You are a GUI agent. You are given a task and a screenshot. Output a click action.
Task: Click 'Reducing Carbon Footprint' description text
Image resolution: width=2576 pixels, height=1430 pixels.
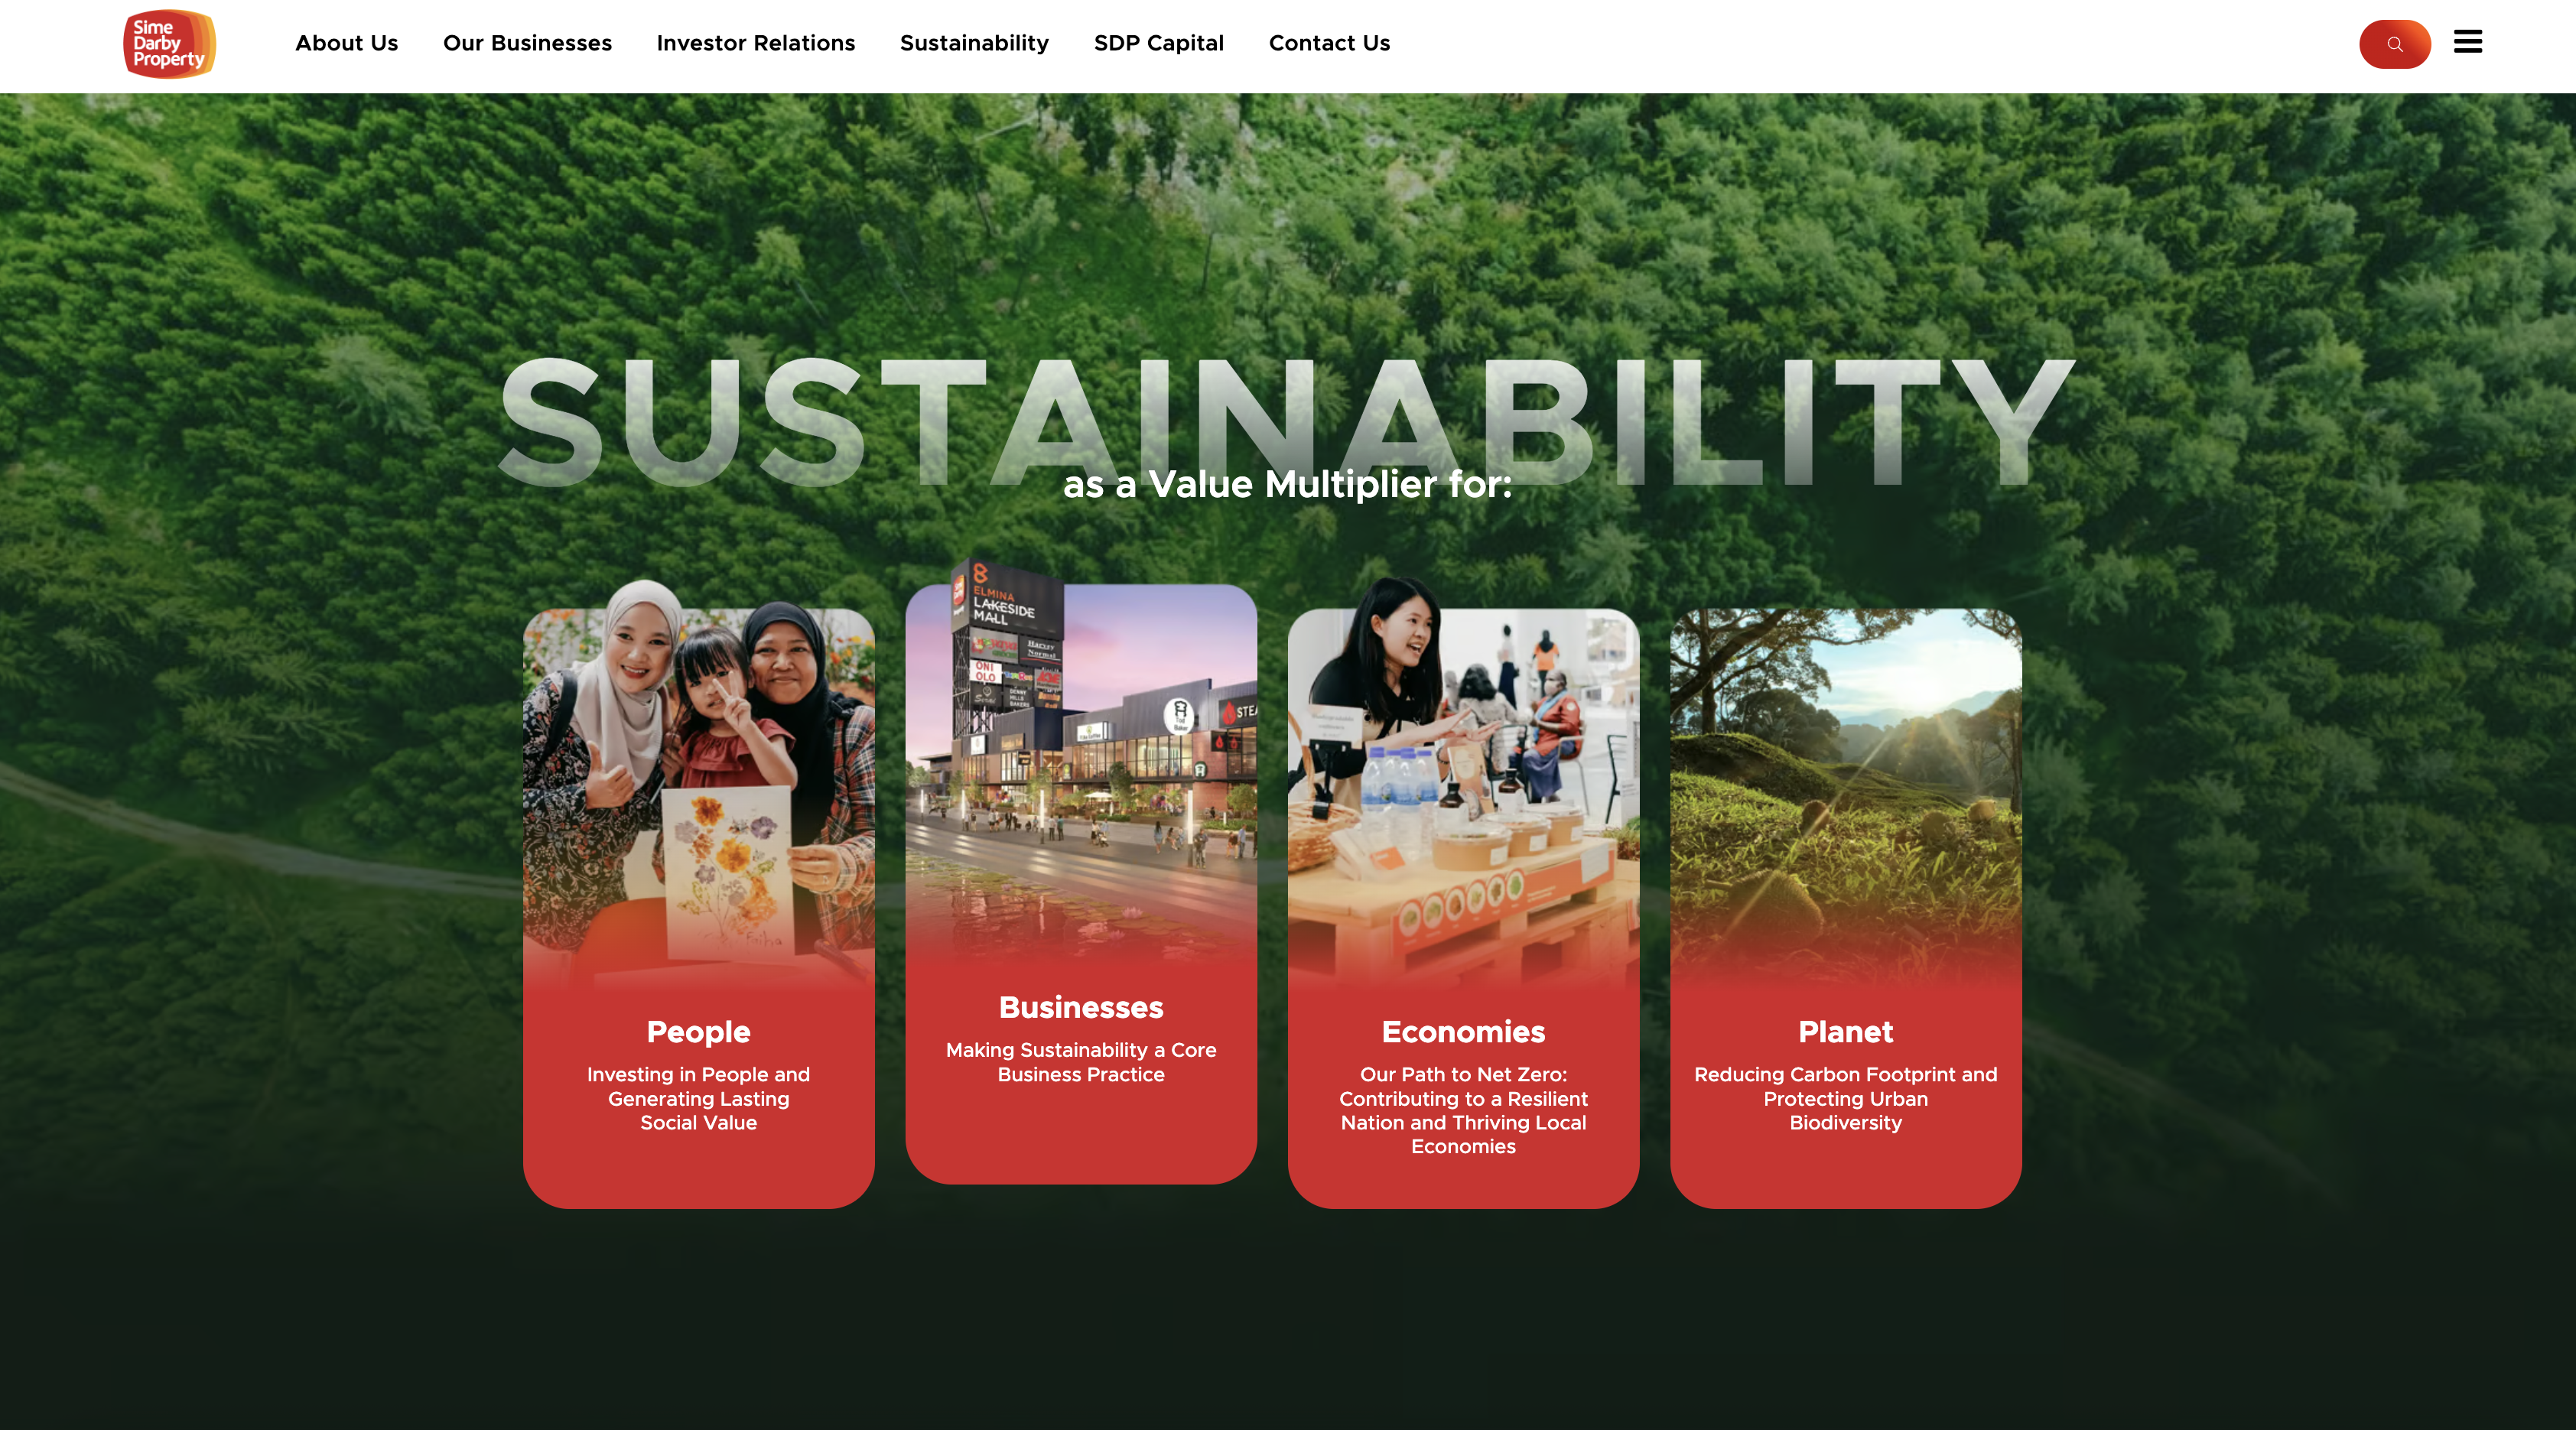(x=1845, y=1098)
